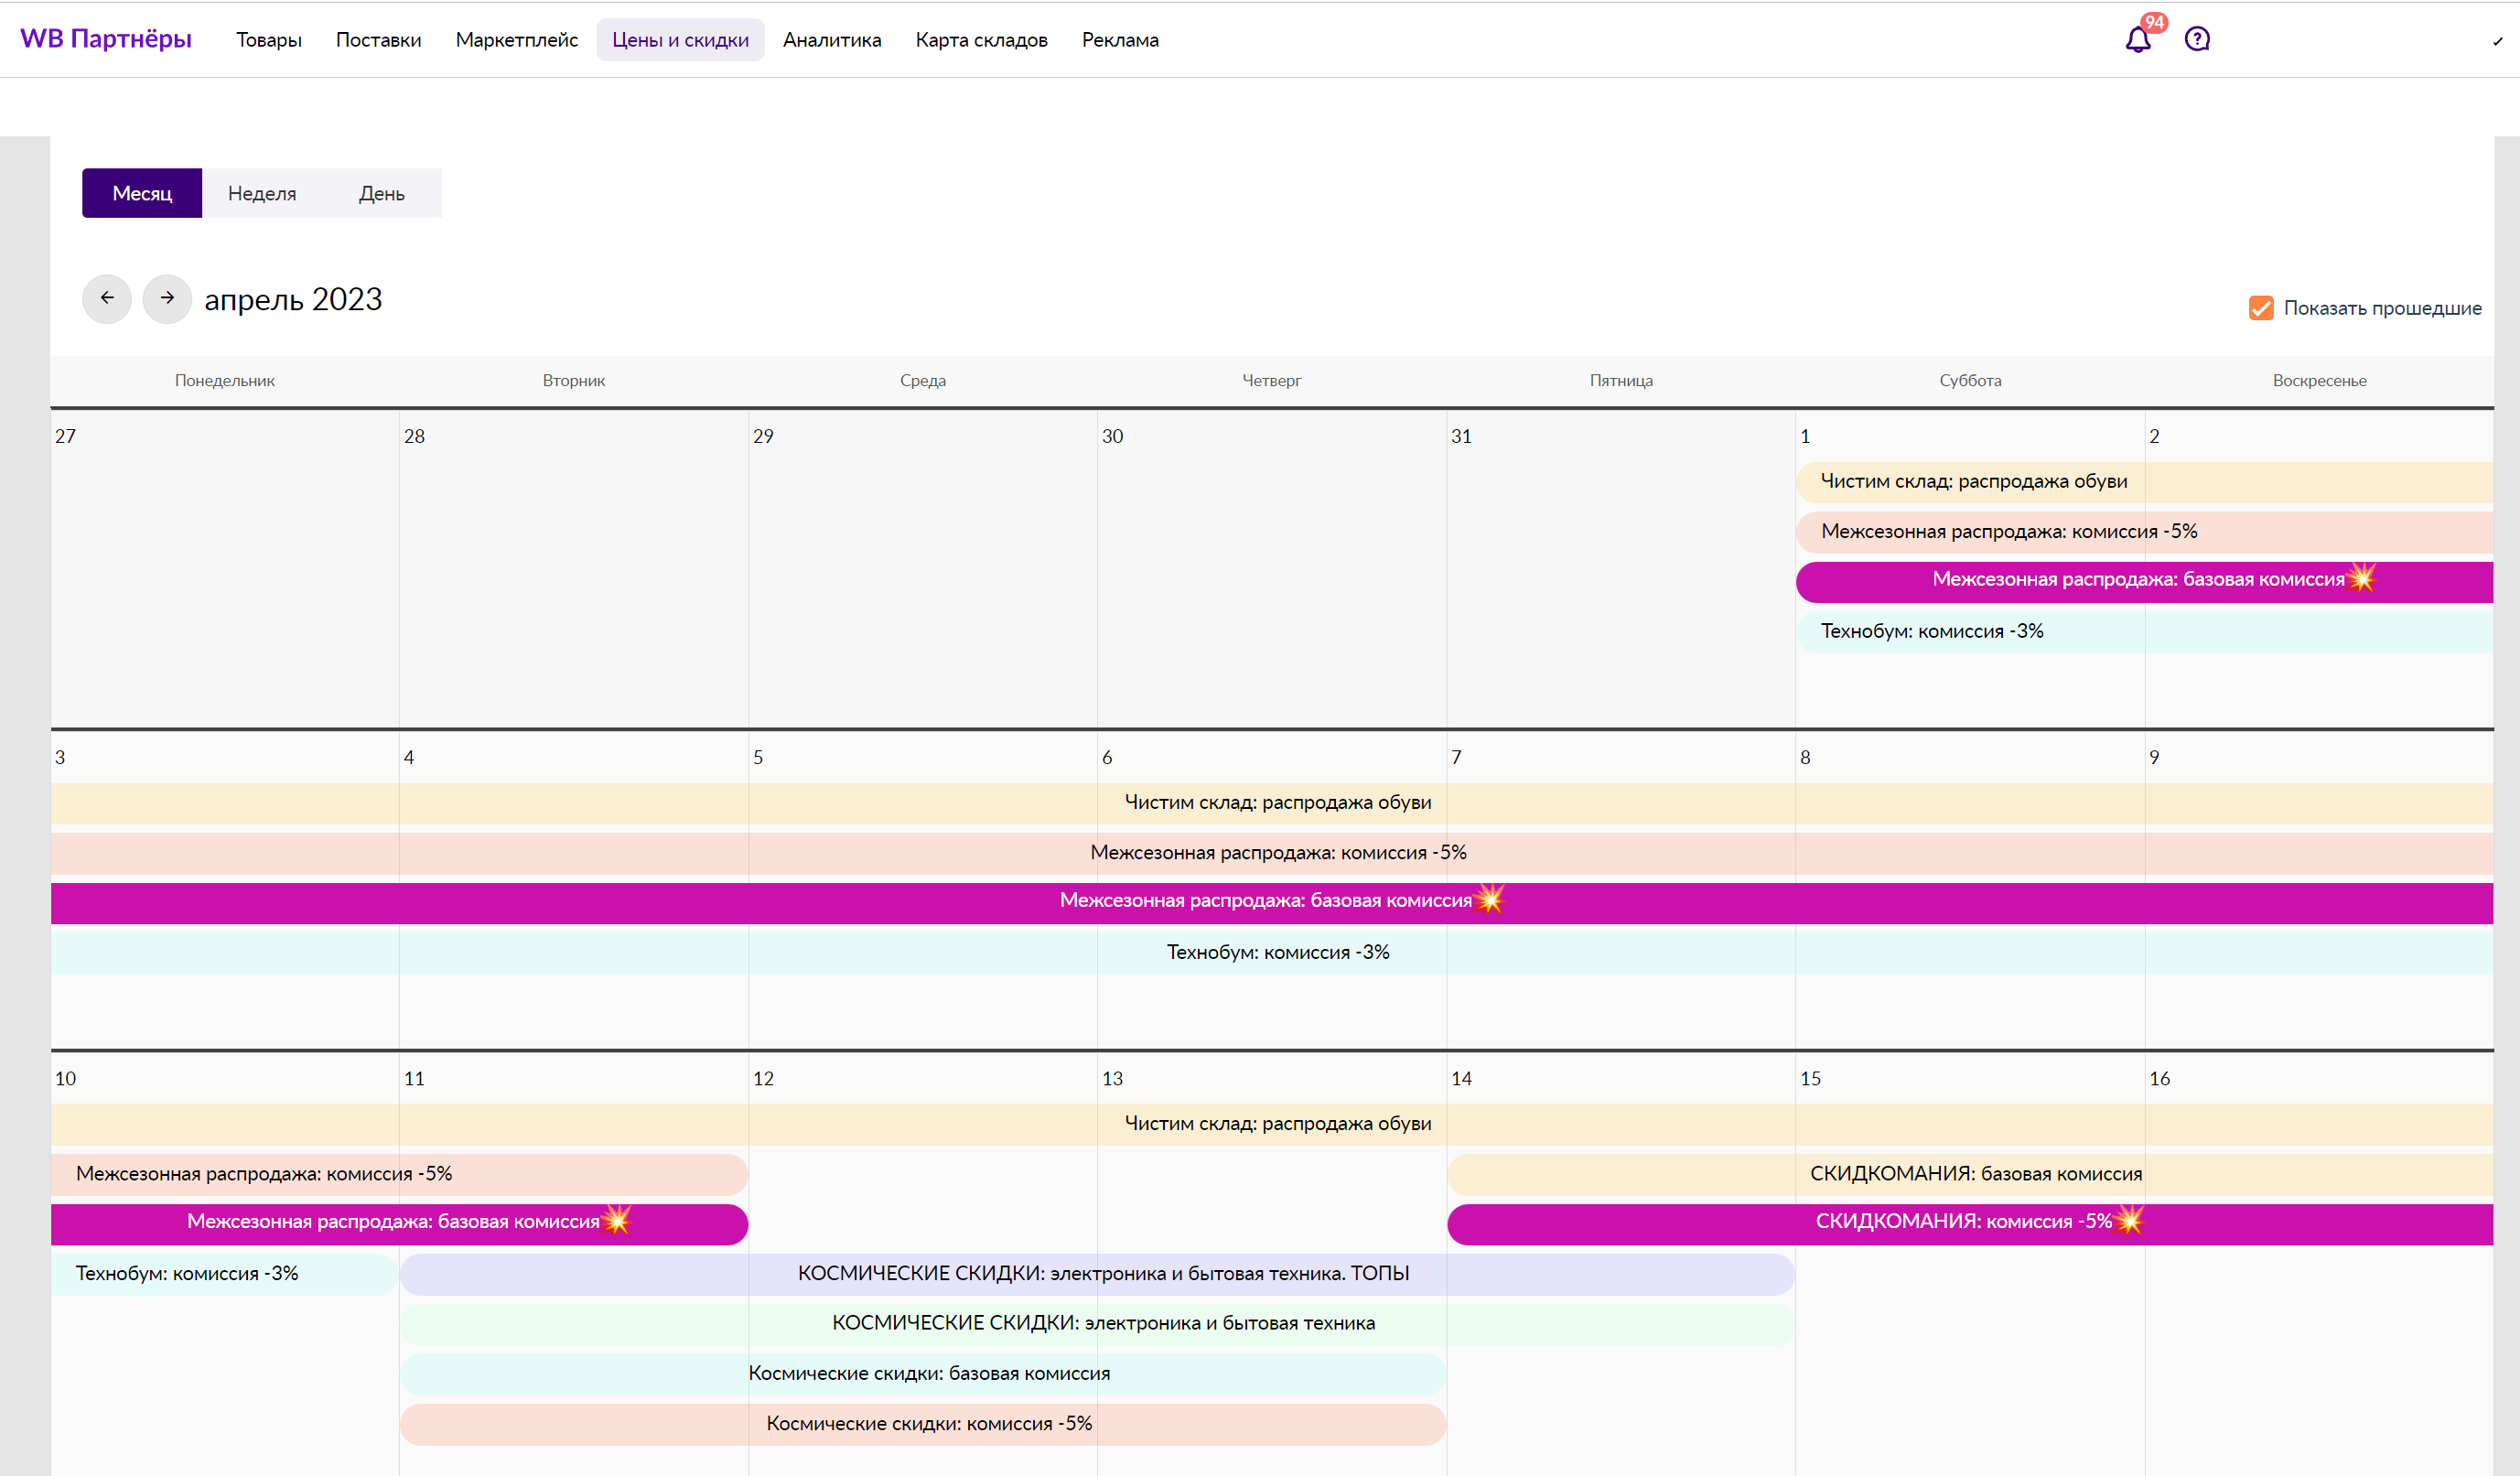Open 'Космические скидки: базовая комиссия' event
This screenshot has height=1476, width=2520.
(x=923, y=1374)
